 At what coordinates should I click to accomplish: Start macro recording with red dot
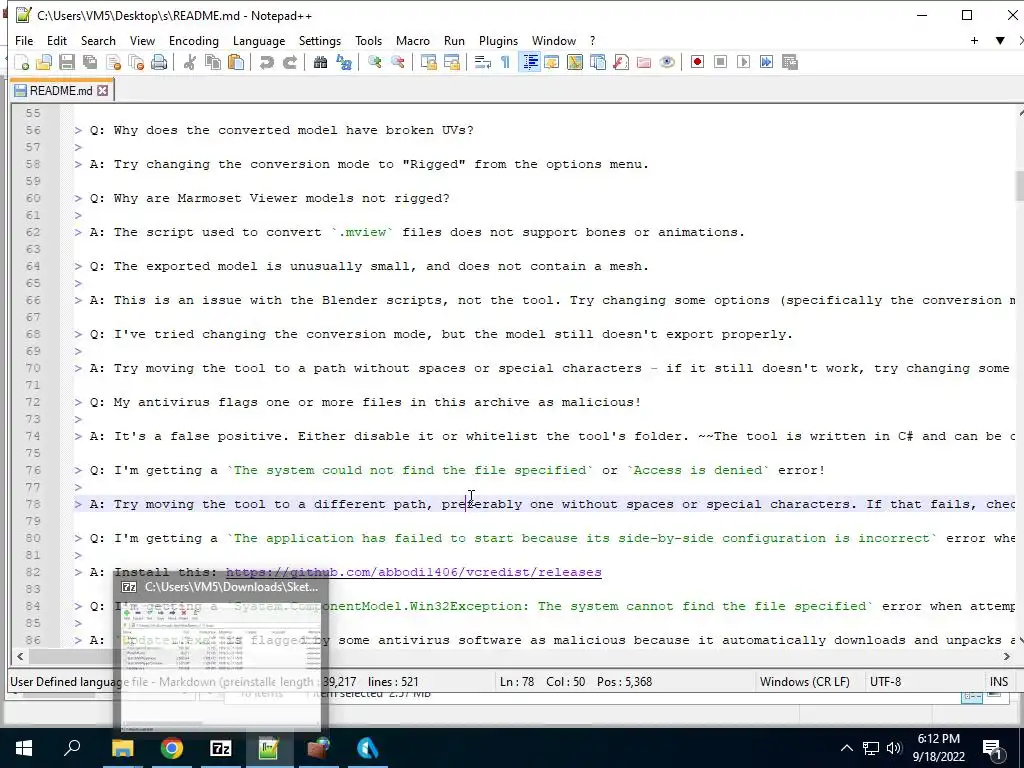(697, 62)
